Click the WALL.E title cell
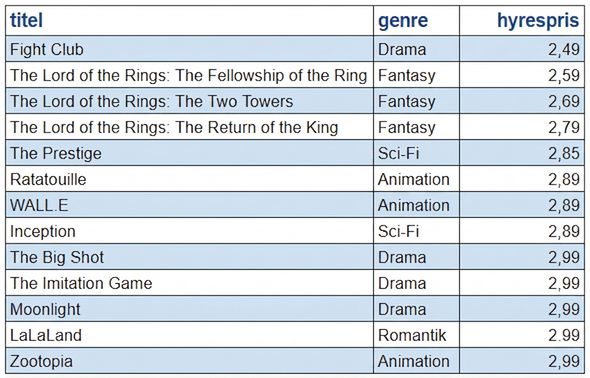 coord(189,205)
